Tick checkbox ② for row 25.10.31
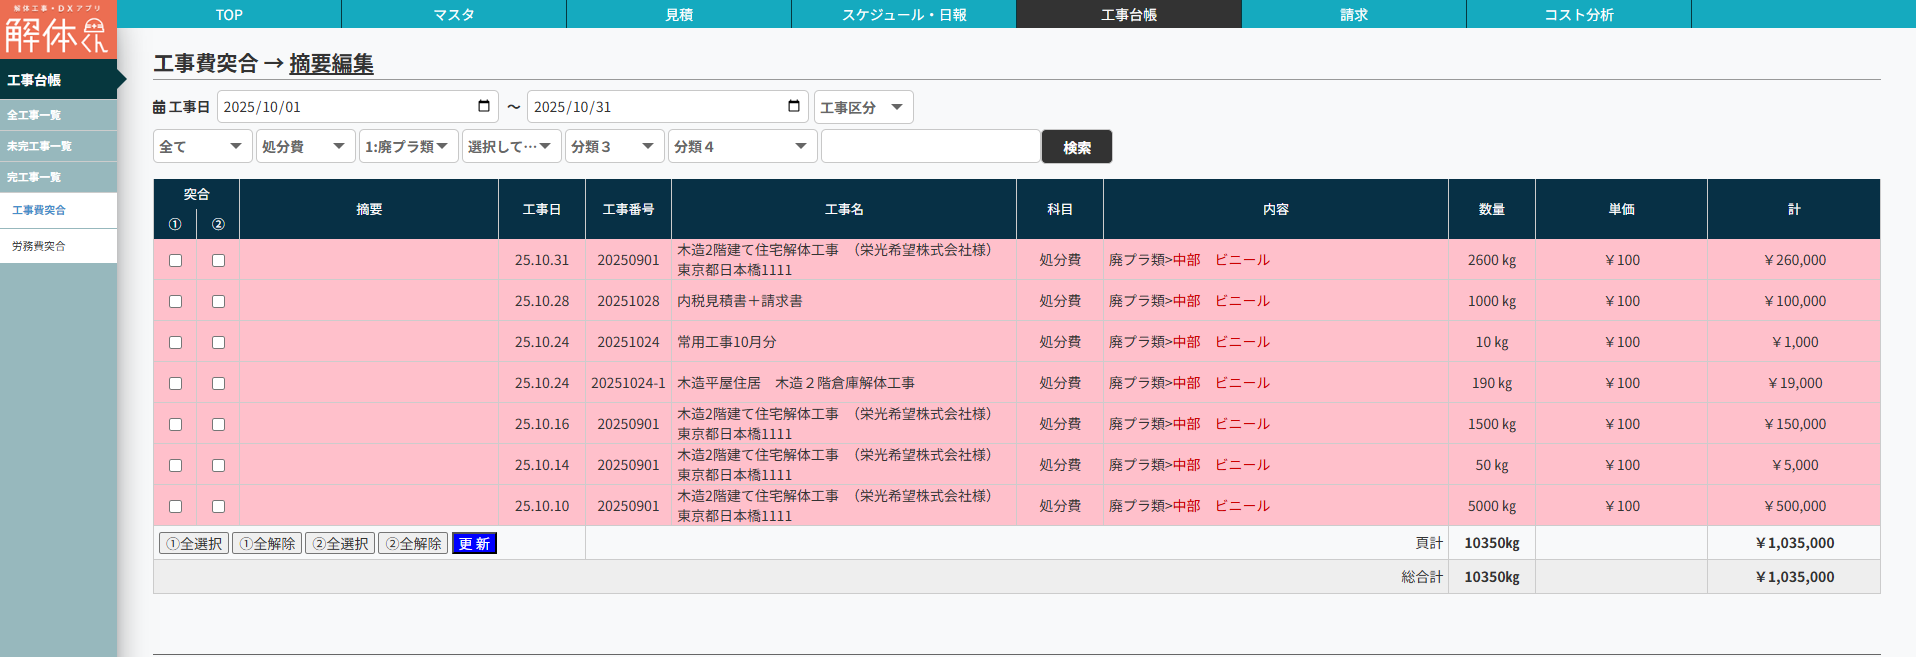This screenshot has height=657, width=1916. [218, 260]
